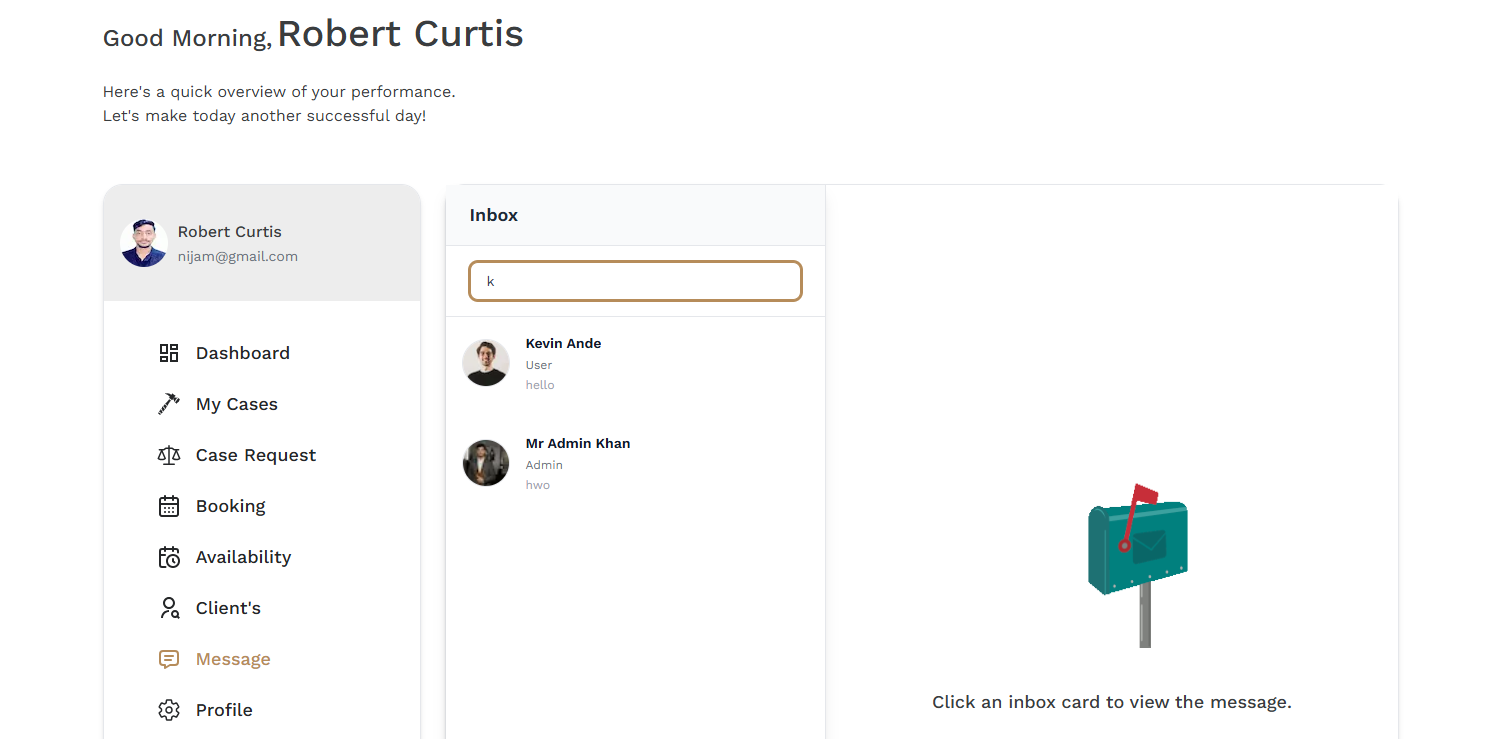Click the Message chat bubble icon

169,659
